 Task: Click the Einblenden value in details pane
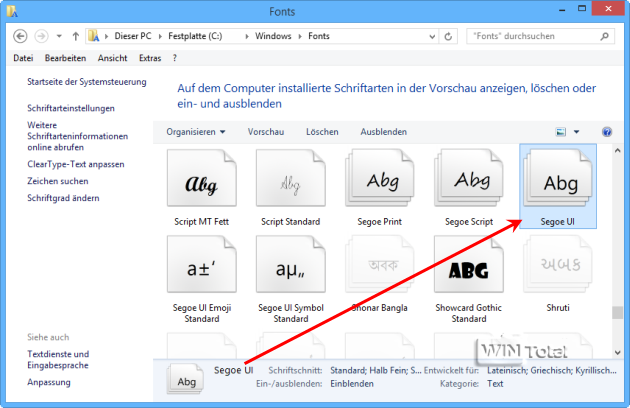click(x=352, y=384)
